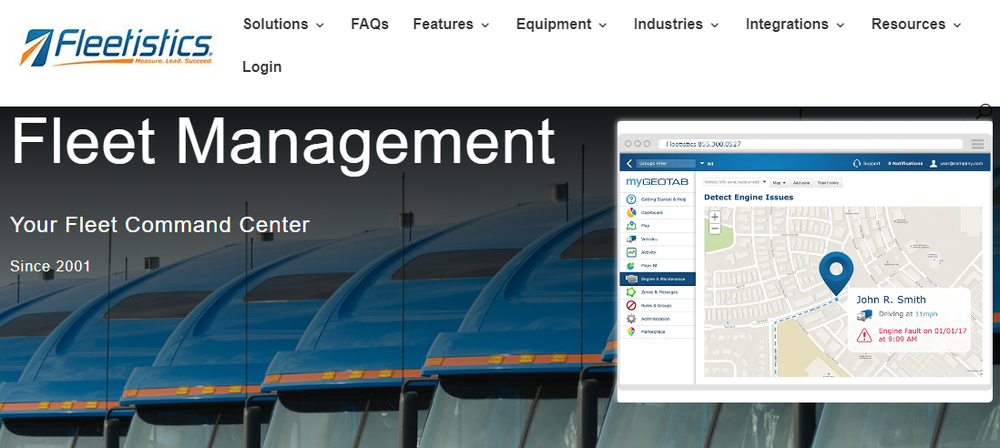1000x448 pixels.
Task: Click the truck icon in driver card
Action: point(864,315)
